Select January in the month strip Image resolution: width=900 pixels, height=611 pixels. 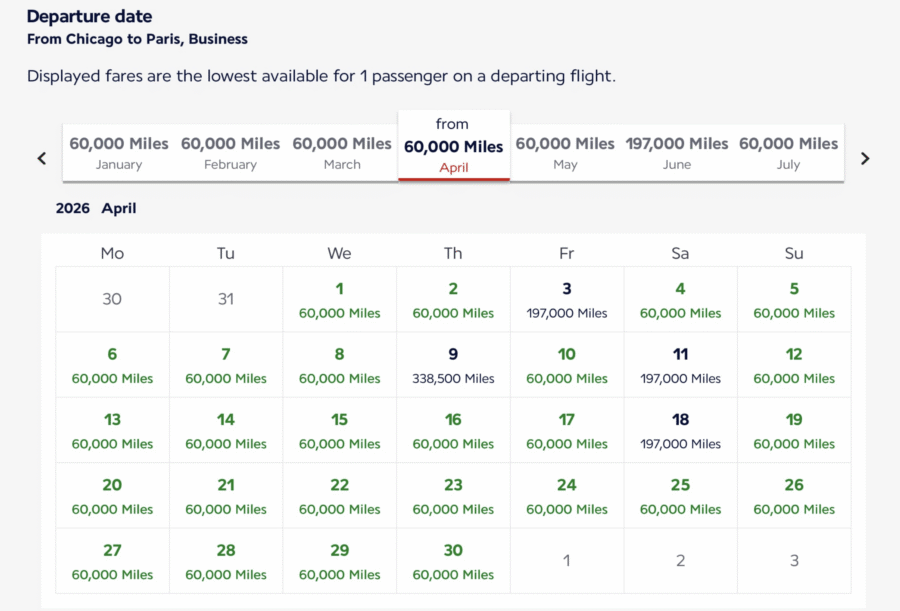(118, 152)
